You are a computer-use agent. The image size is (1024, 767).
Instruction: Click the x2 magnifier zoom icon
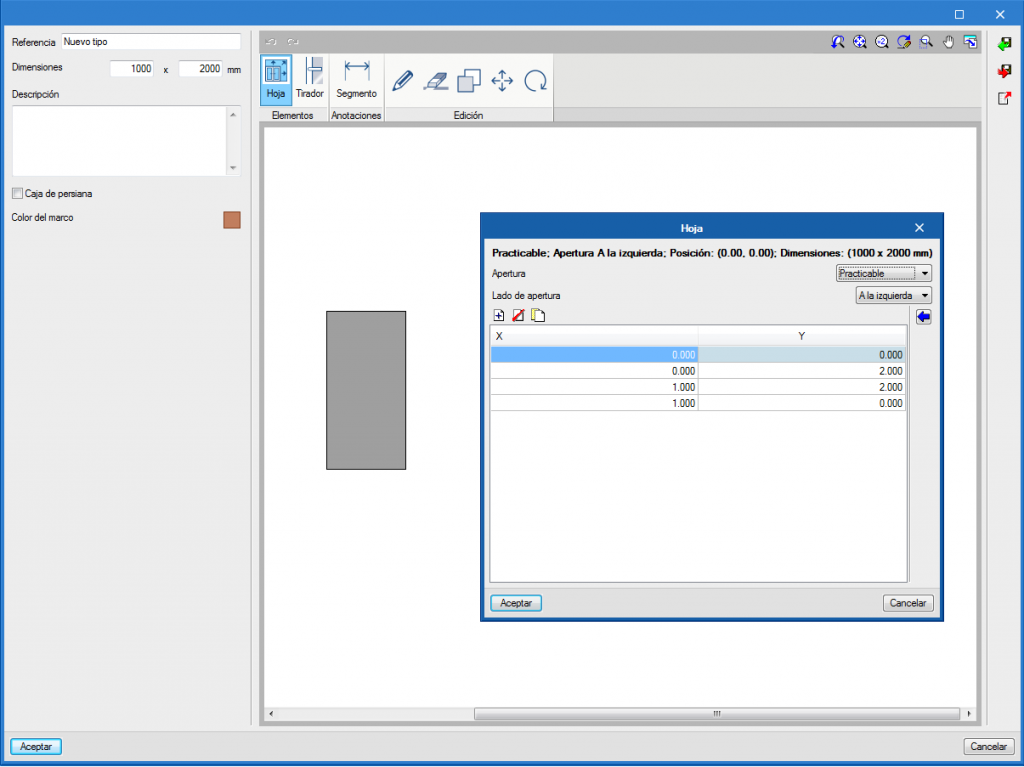click(882, 42)
